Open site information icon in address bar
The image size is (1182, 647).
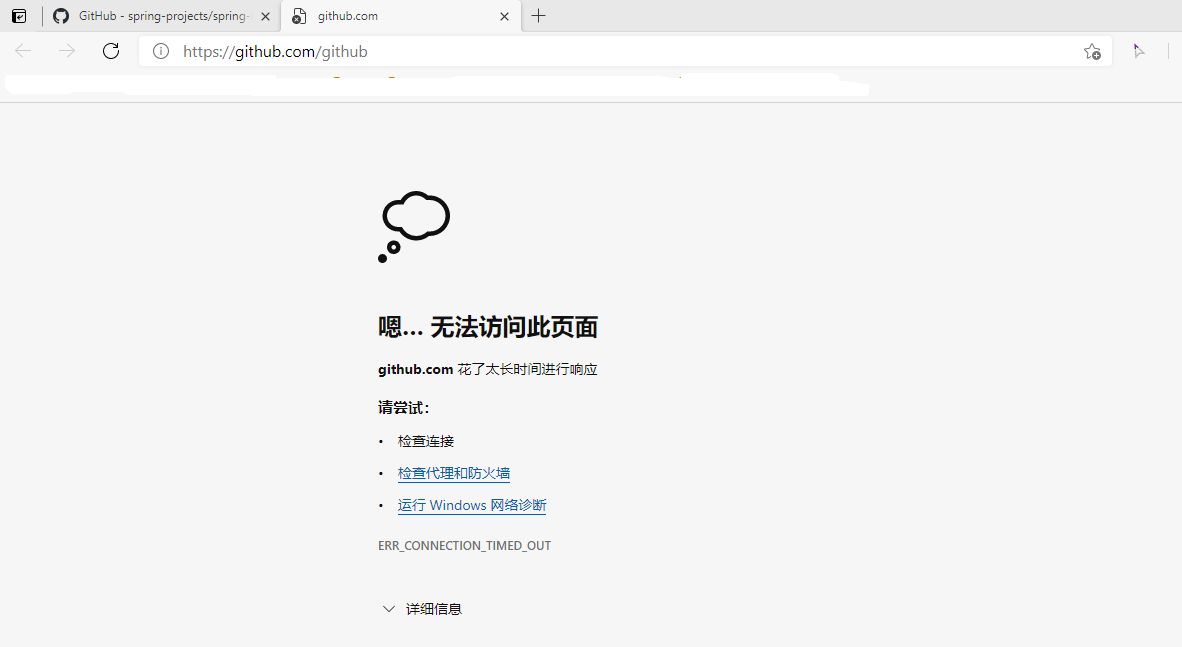(161, 51)
